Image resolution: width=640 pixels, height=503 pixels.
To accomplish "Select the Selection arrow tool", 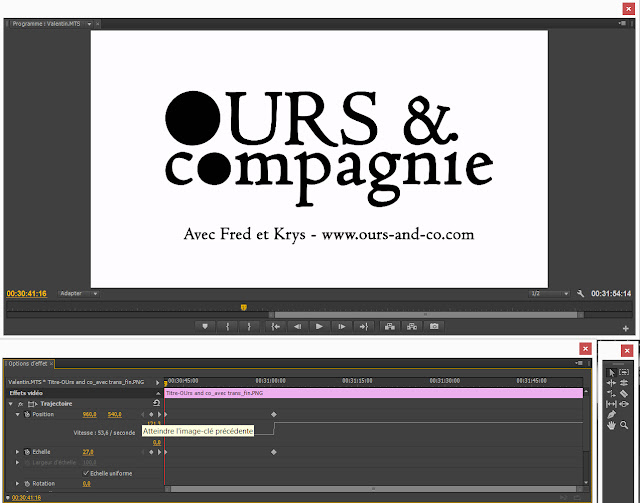I will [611, 372].
